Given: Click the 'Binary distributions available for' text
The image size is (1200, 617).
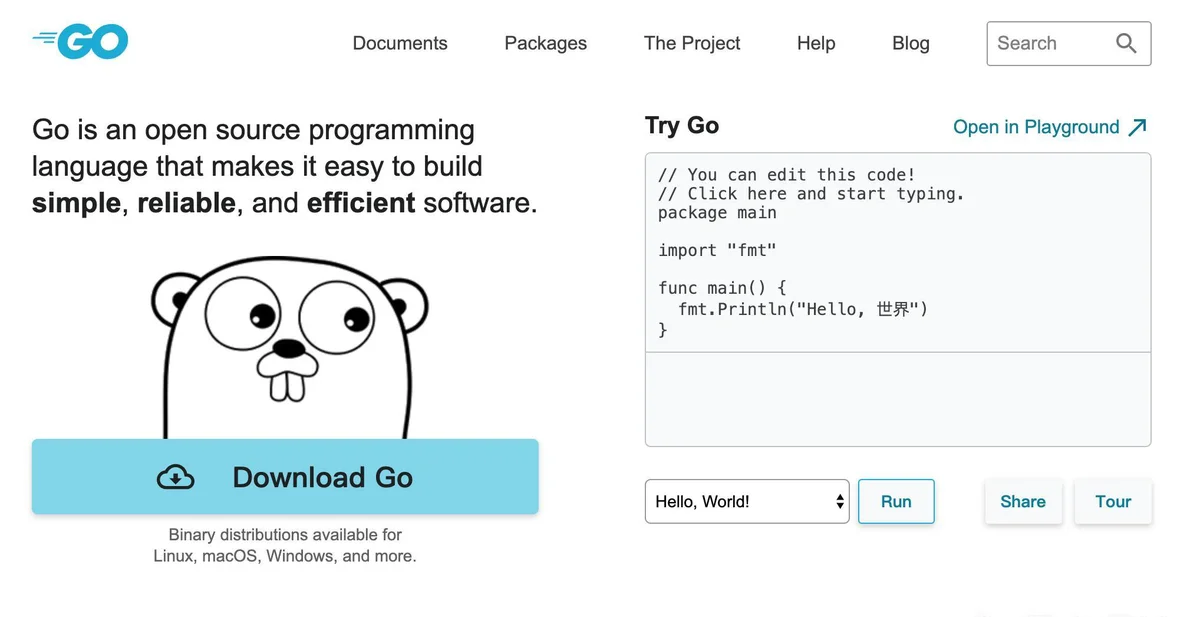Looking at the screenshot, I should point(285,535).
